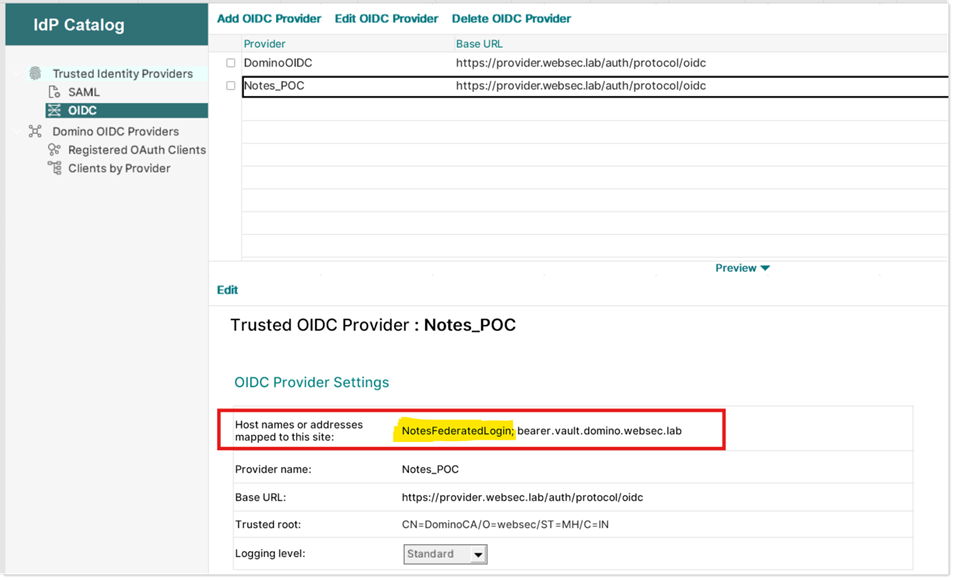Click the Trusted OIDC Provider title

pyautogui.click(x=373, y=325)
